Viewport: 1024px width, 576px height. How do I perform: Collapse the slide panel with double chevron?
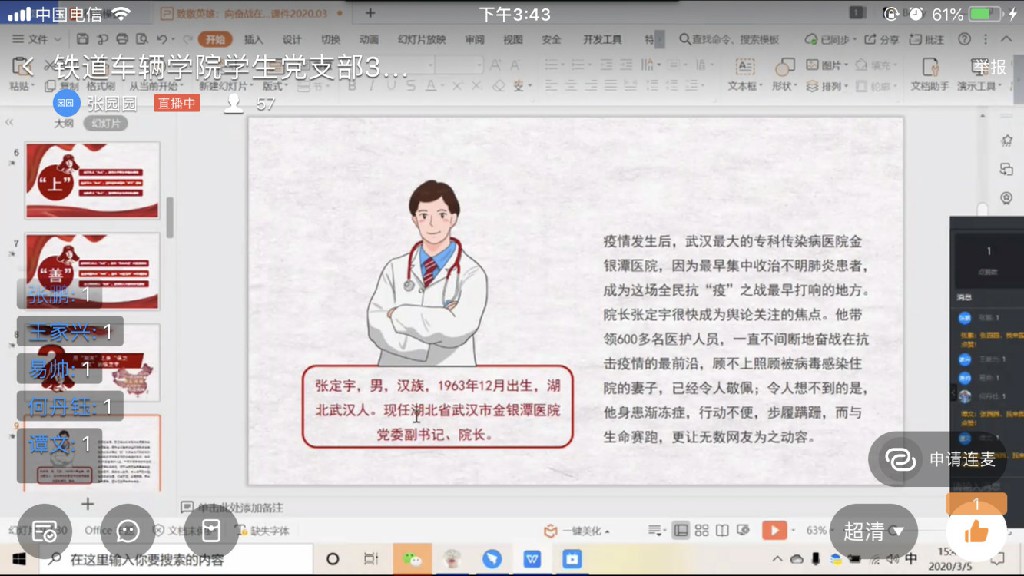tap(9, 122)
